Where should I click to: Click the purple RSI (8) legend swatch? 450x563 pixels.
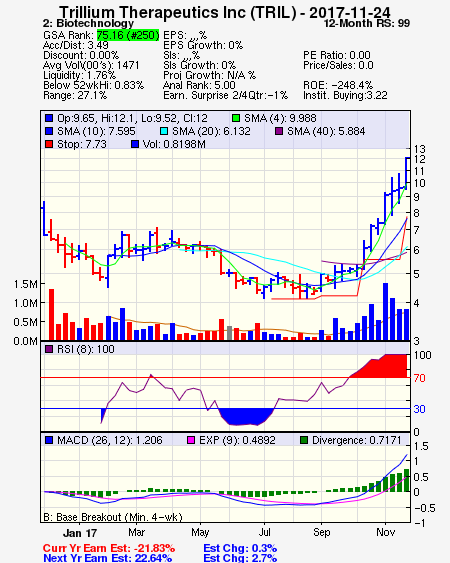49,349
